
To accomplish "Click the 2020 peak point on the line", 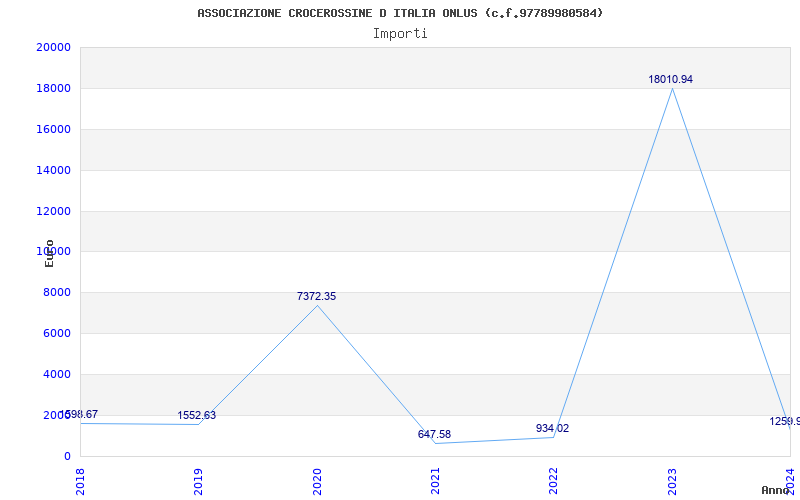I will pos(317,305).
